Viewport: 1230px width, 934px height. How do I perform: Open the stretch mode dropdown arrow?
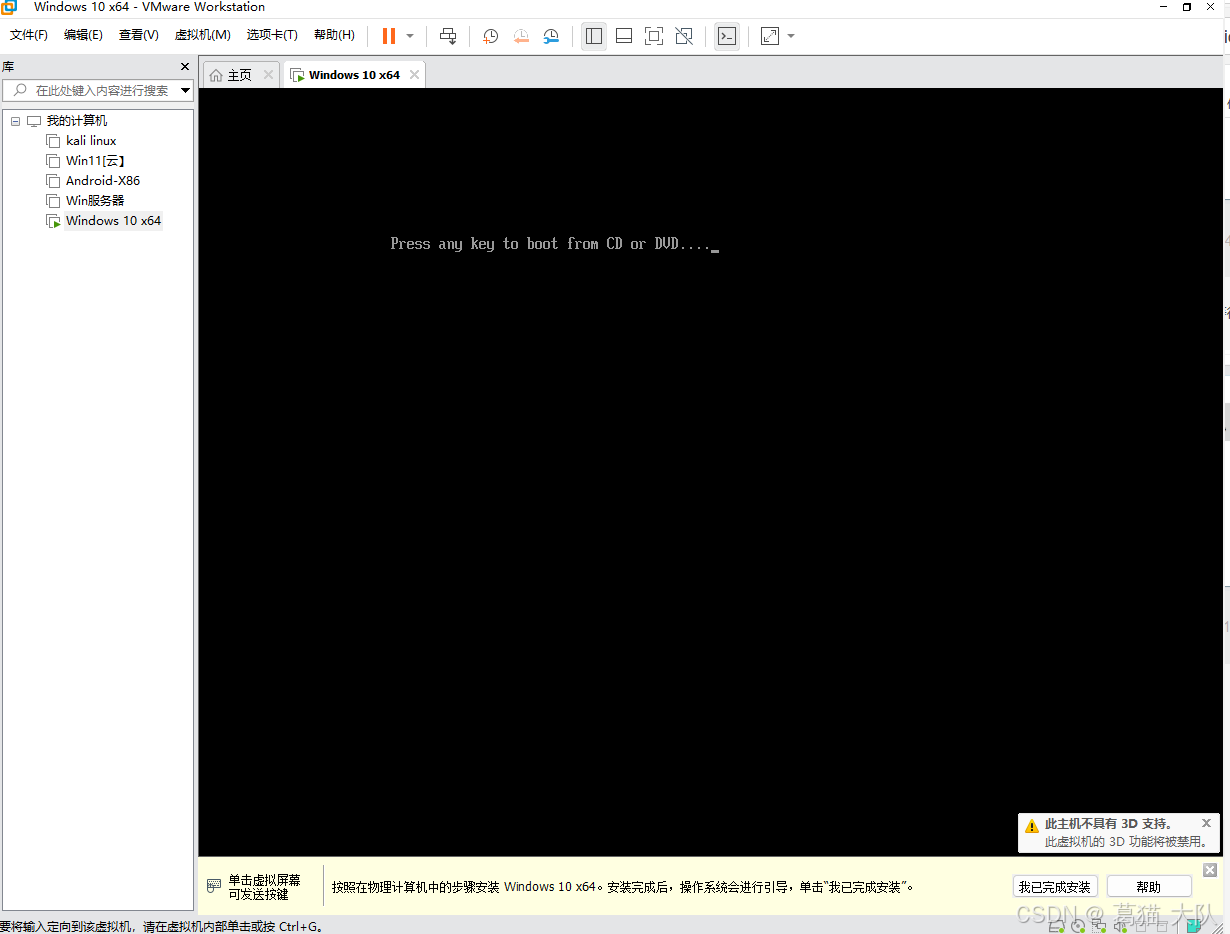[791, 36]
